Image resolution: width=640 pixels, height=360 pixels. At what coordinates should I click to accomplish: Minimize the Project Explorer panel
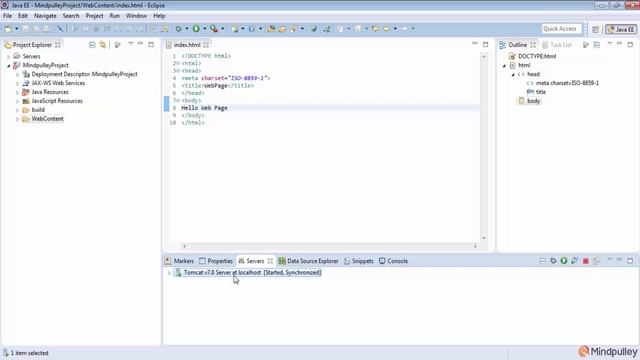[x=140, y=44]
